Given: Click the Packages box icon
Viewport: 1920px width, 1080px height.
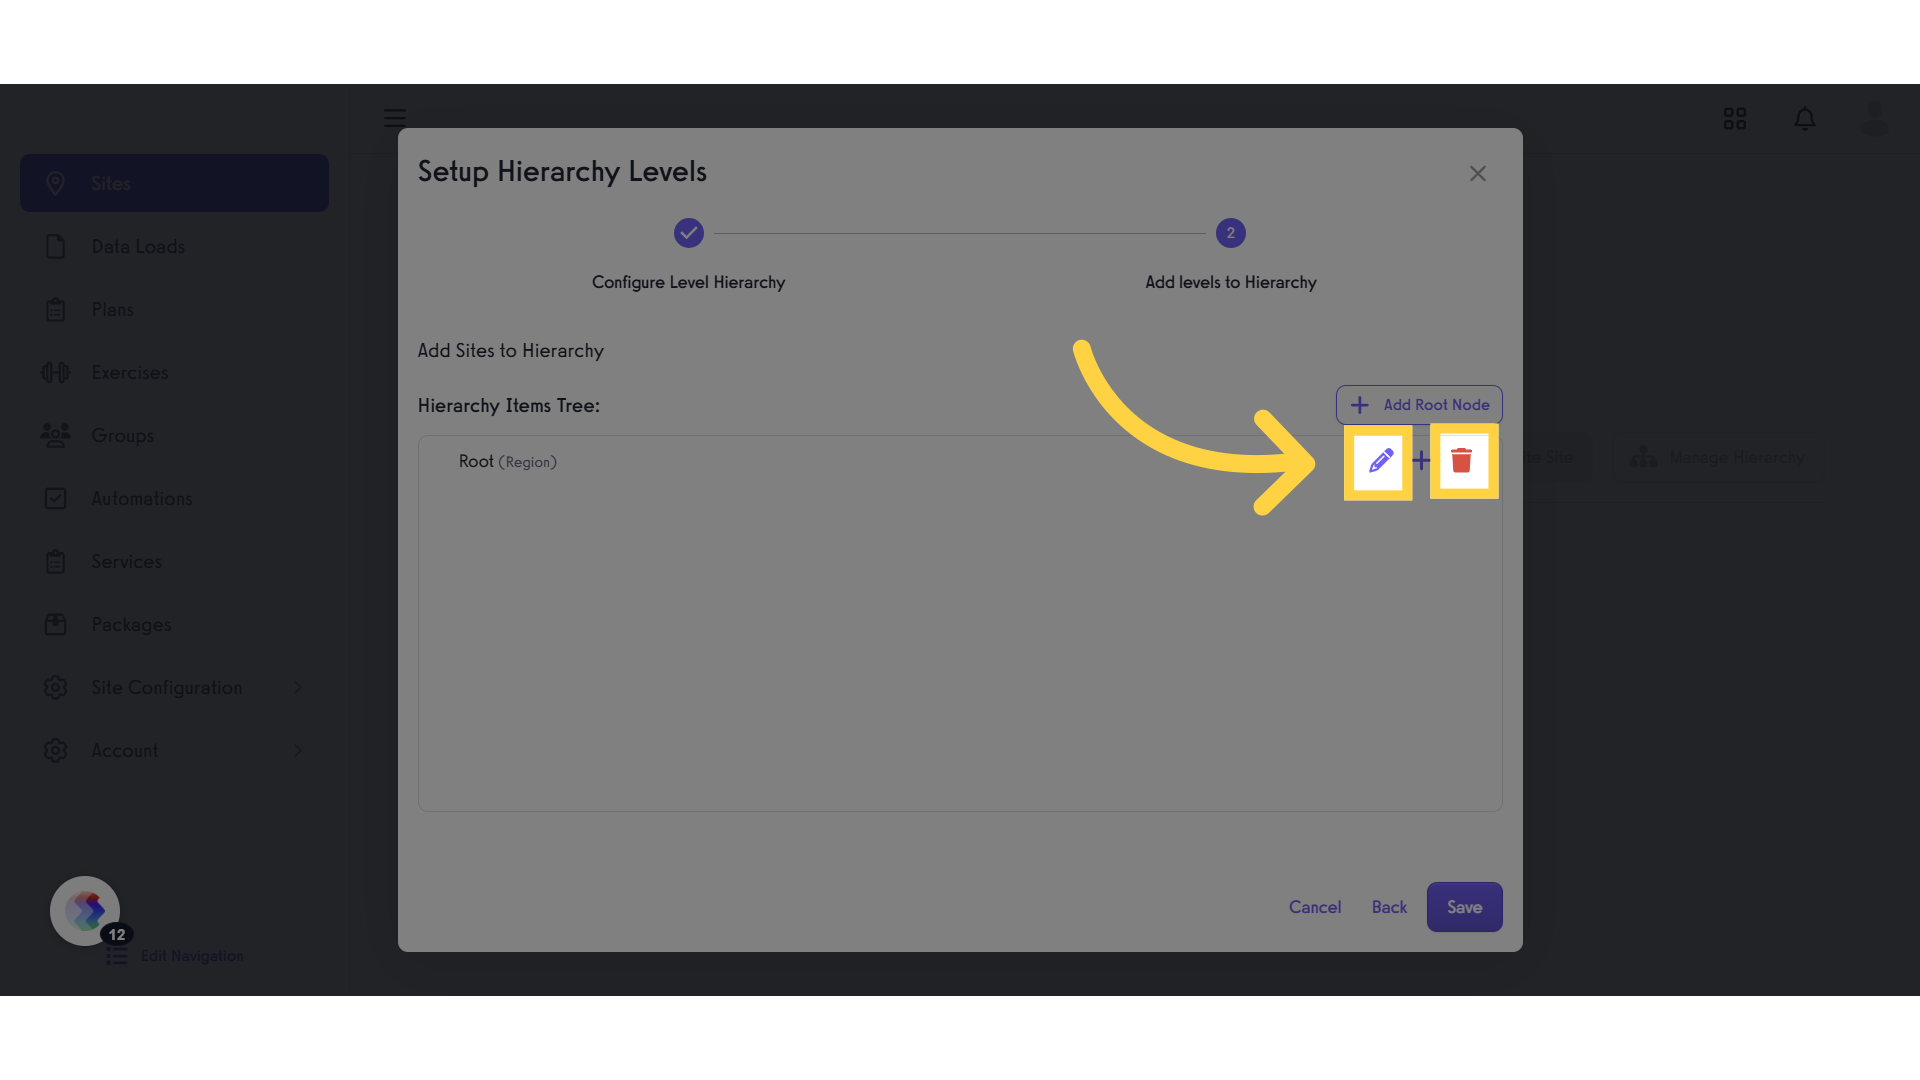Looking at the screenshot, I should (56, 624).
